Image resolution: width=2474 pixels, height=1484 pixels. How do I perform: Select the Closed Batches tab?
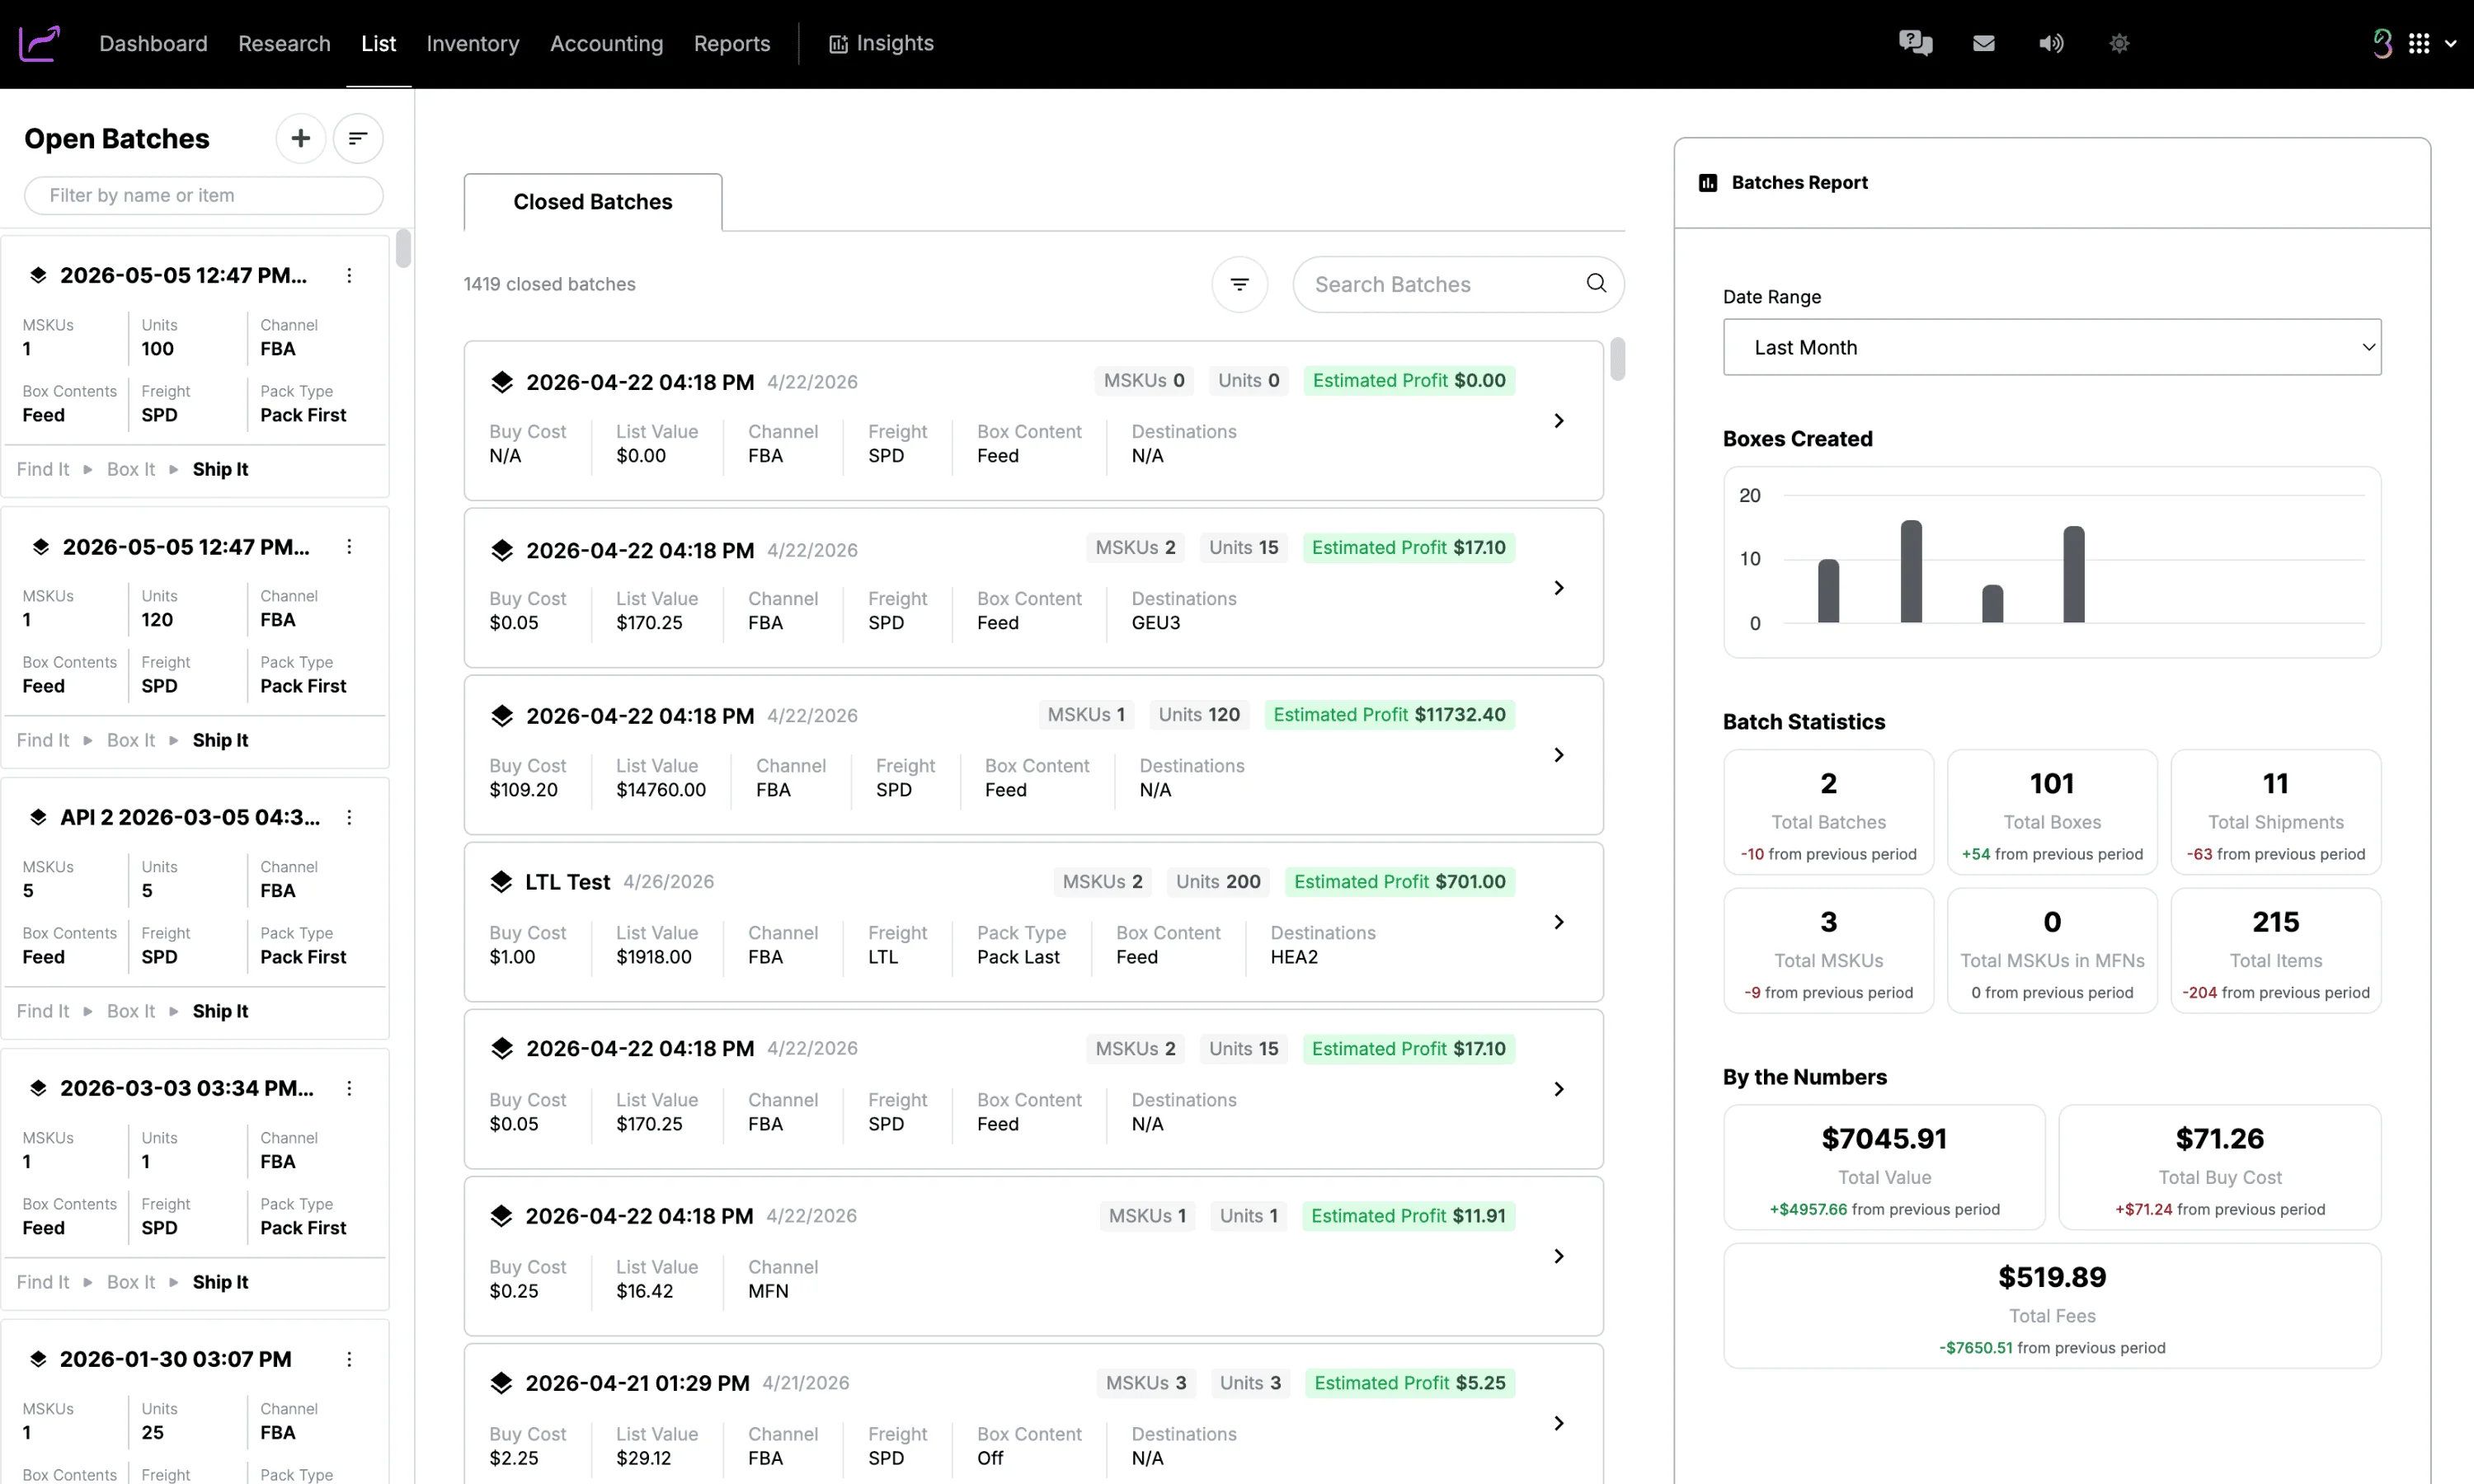[593, 202]
